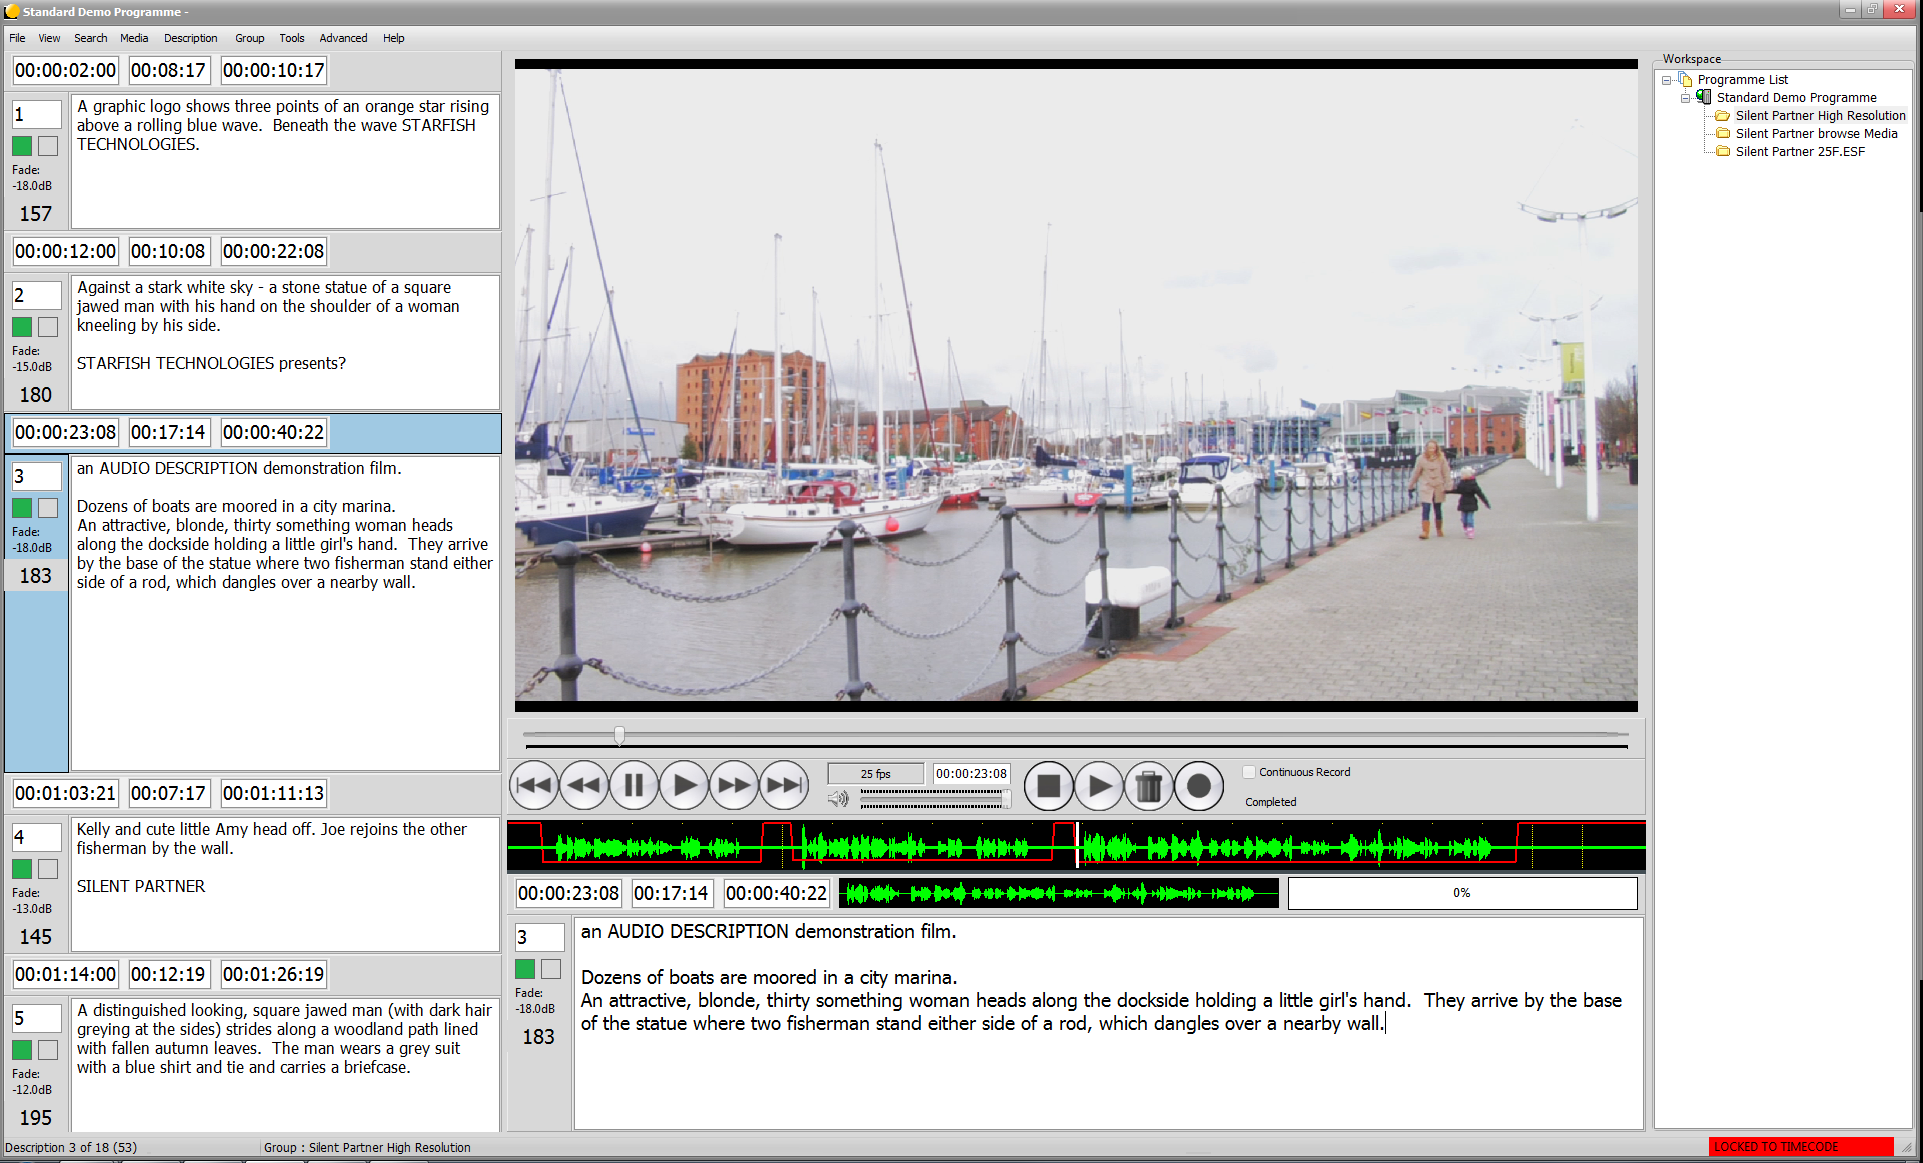The width and height of the screenshot is (1923, 1163).
Task: Skip to the end of the media
Action: coord(784,785)
